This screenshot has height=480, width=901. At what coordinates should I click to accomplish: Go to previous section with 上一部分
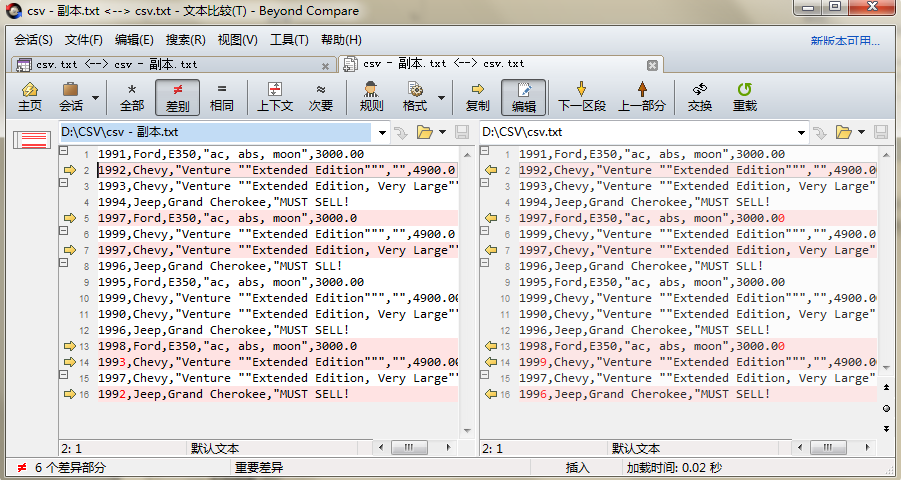[x=641, y=96]
